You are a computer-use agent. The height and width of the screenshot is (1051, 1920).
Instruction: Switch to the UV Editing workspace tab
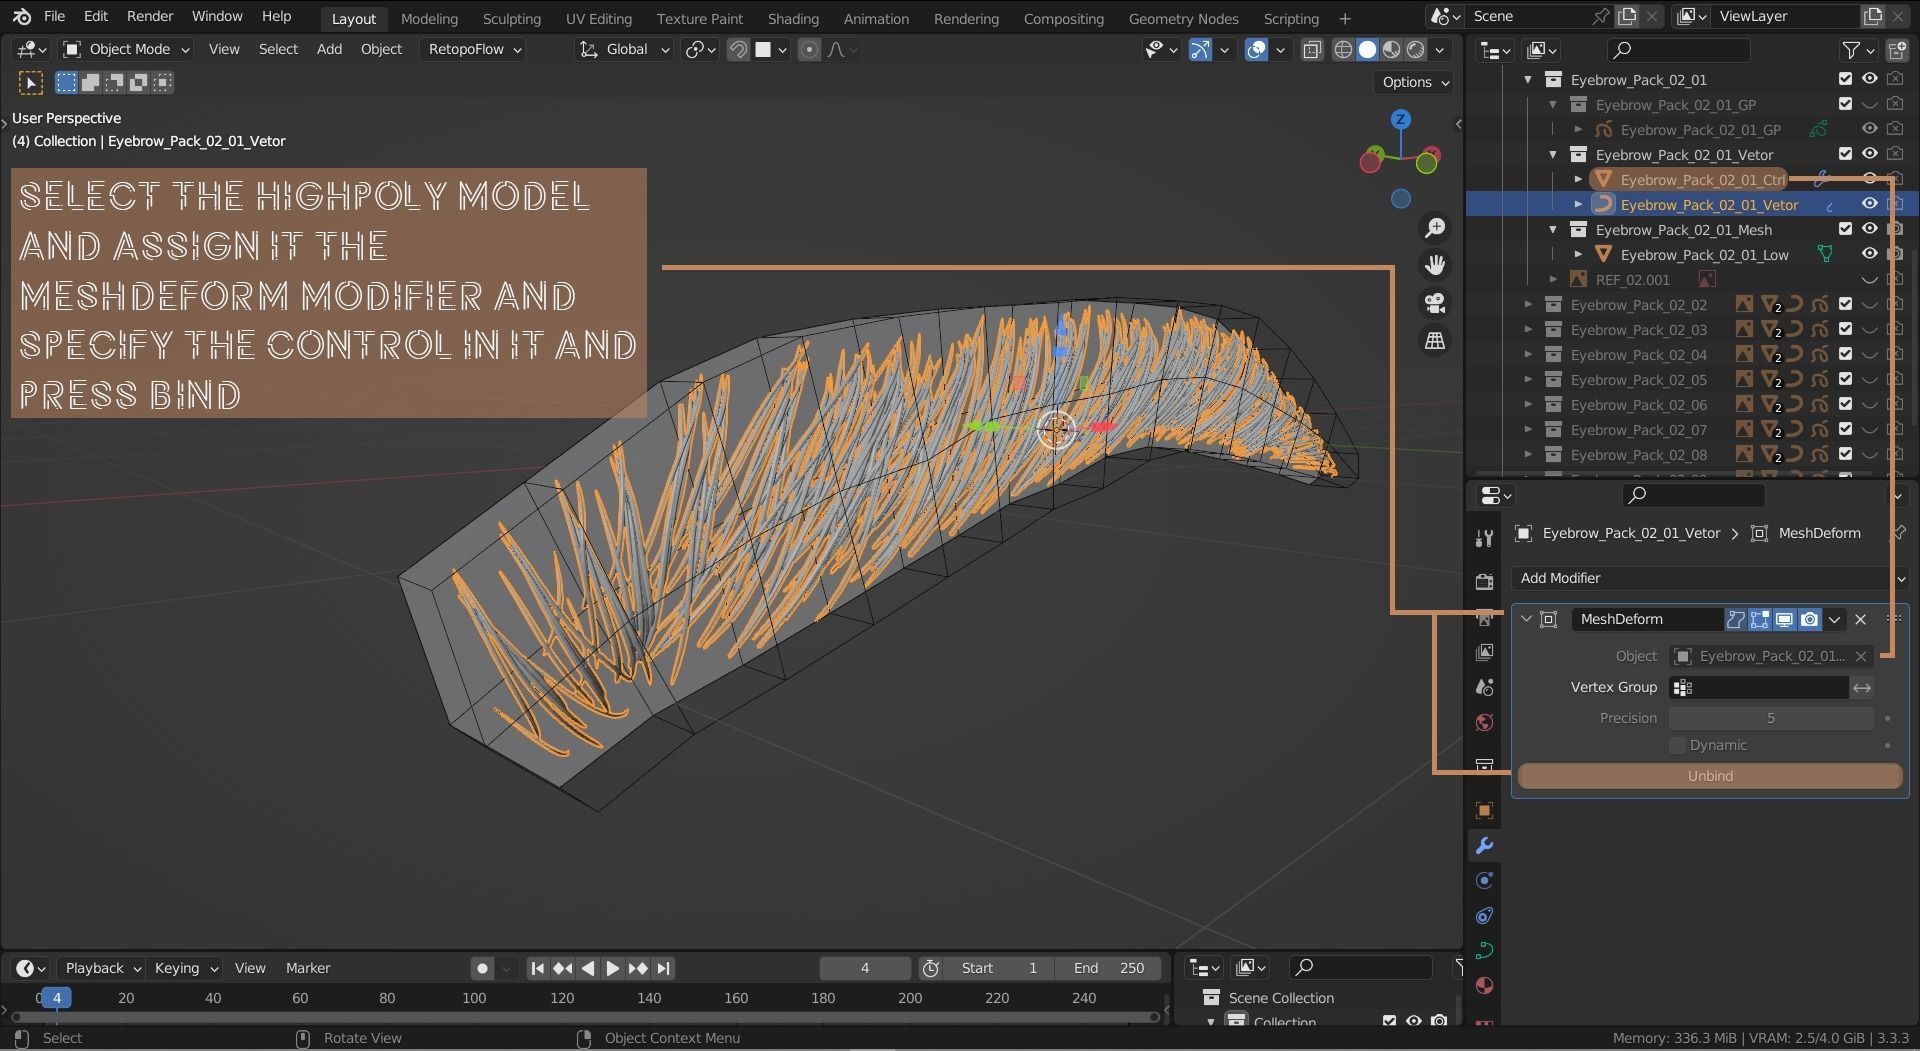click(x=598, y=18)
